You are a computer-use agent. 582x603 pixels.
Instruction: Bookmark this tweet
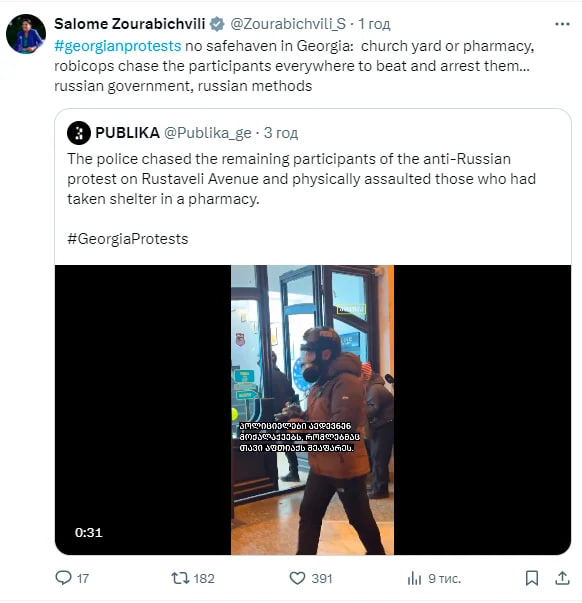point(532,578)
